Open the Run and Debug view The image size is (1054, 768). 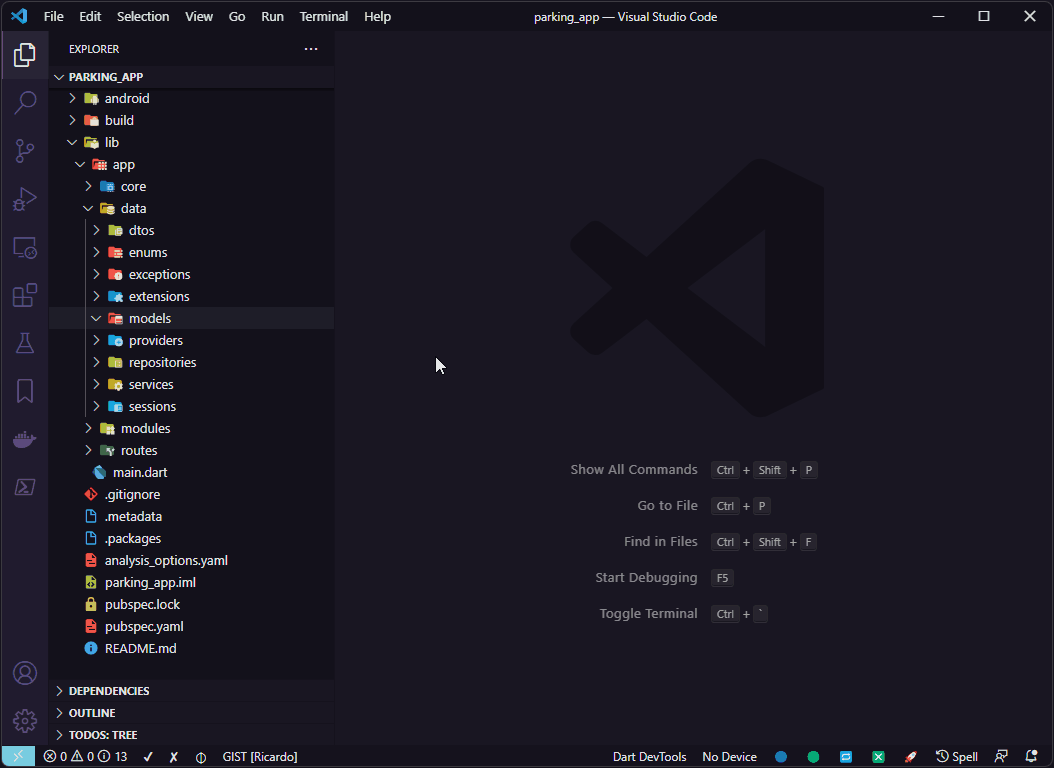pyautogui.click(x=25, y=200)
